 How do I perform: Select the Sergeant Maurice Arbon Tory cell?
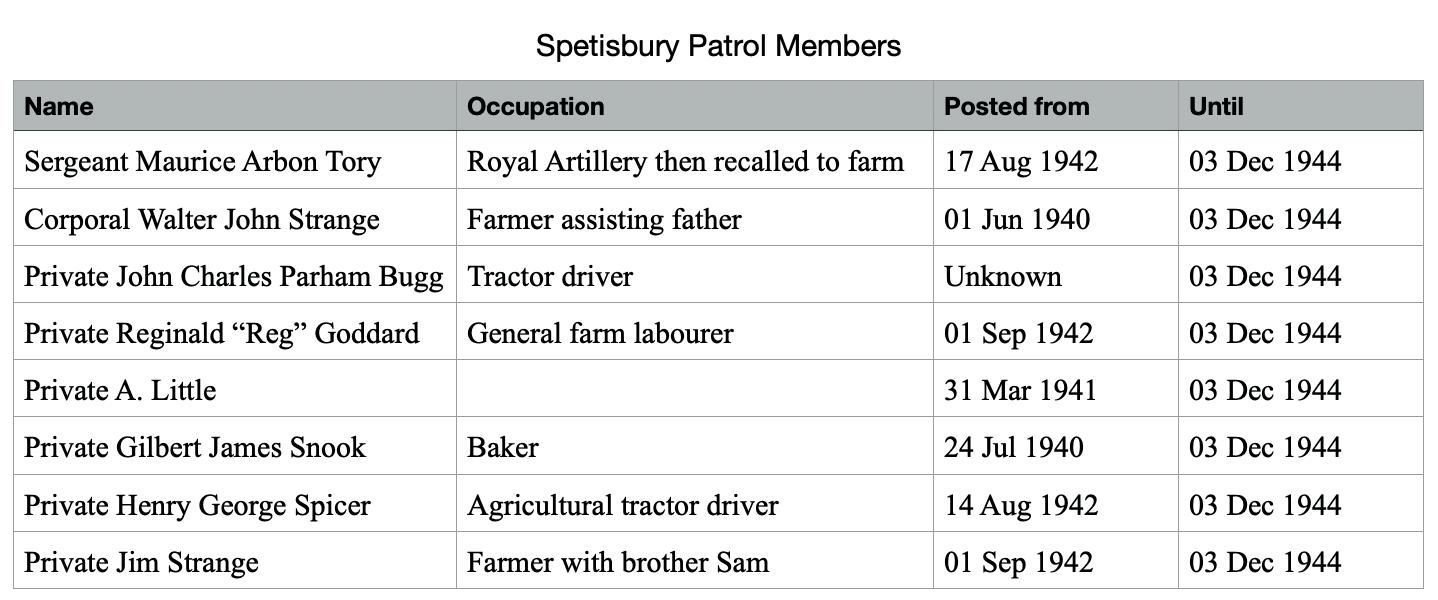click(x=202, y=161)
